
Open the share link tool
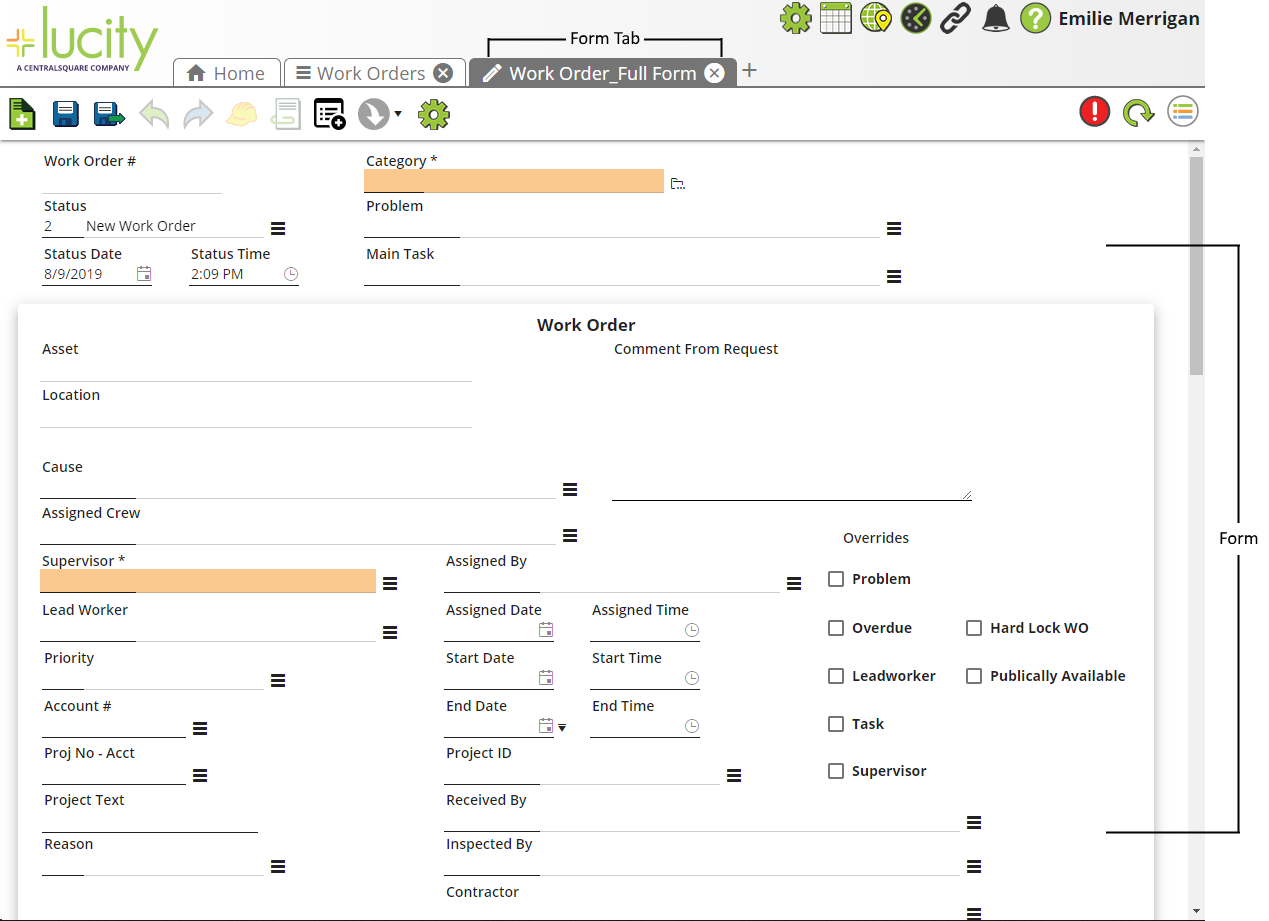coord(955,18)
